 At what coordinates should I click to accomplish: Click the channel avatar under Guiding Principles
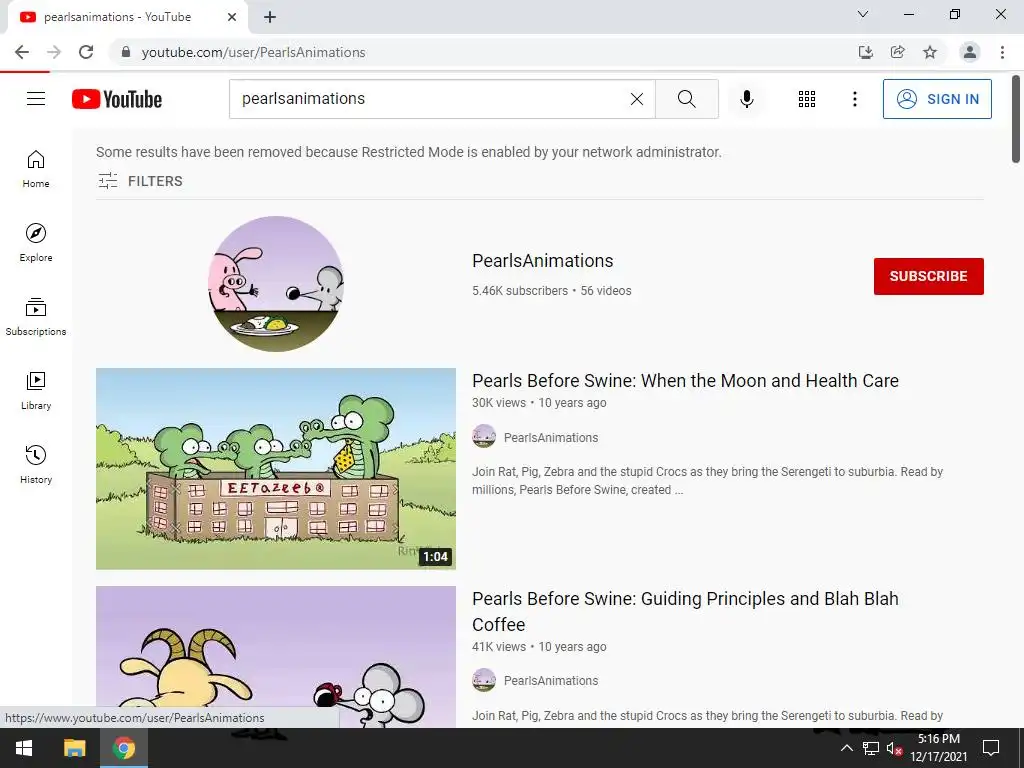(x=484, y=680)
